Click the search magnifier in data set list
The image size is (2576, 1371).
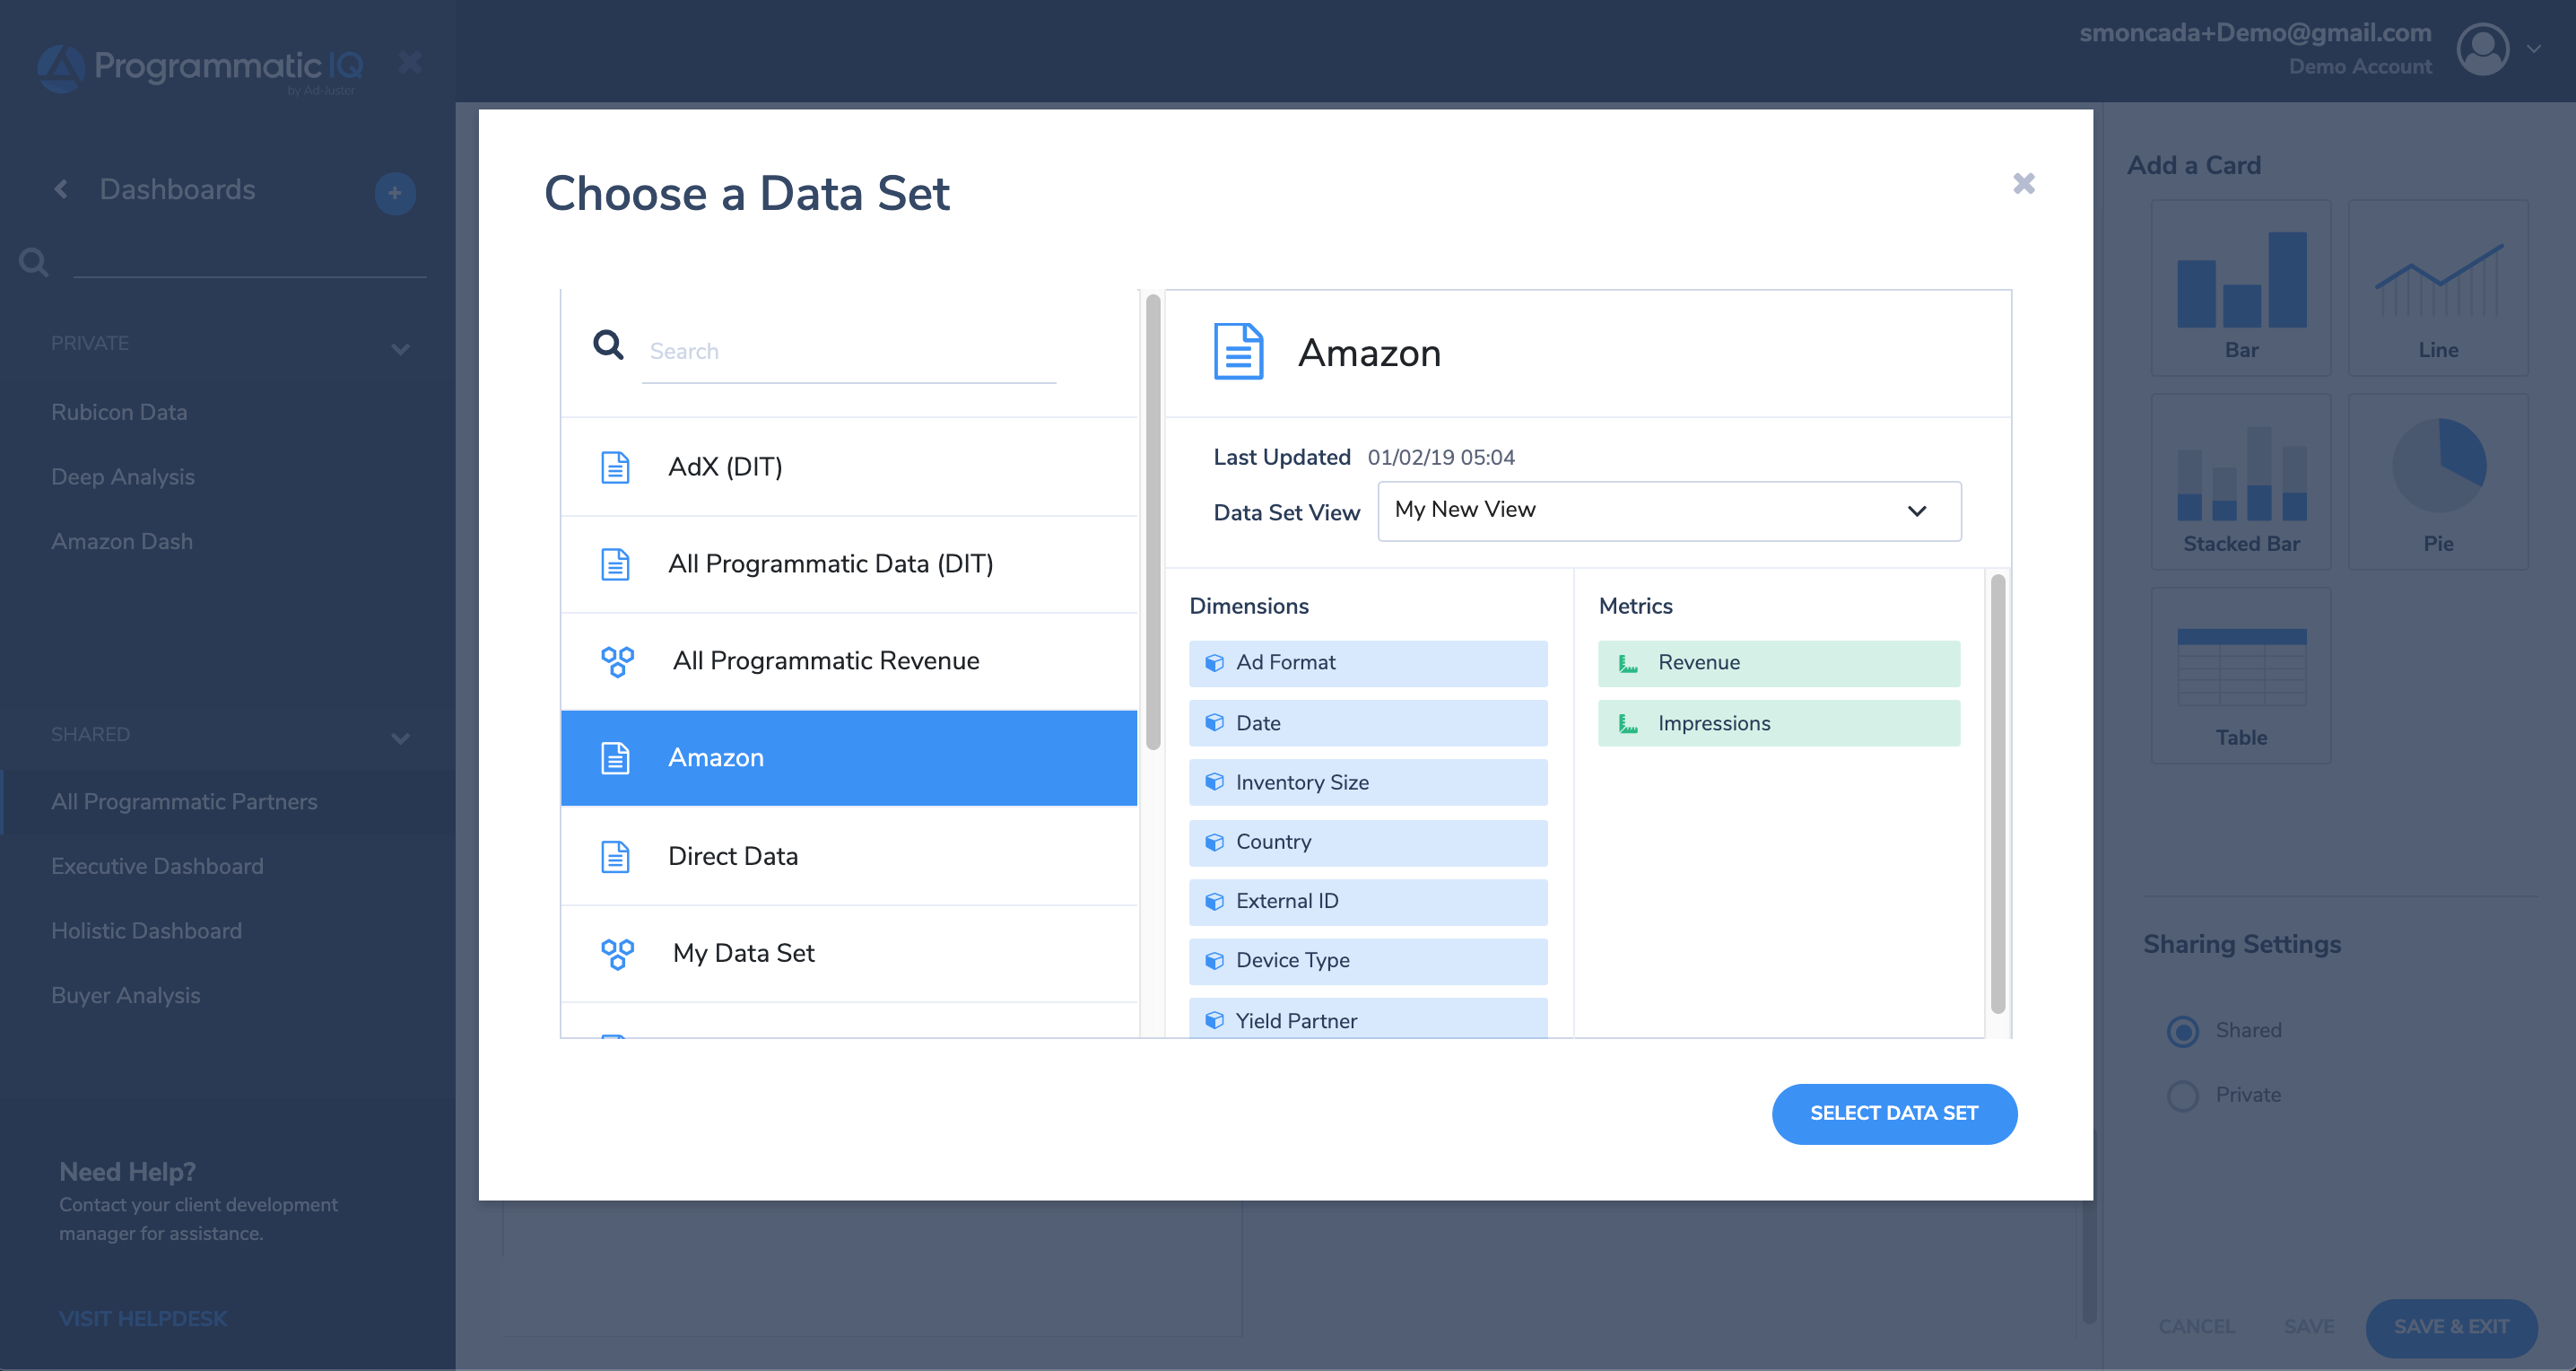(608, 345)
